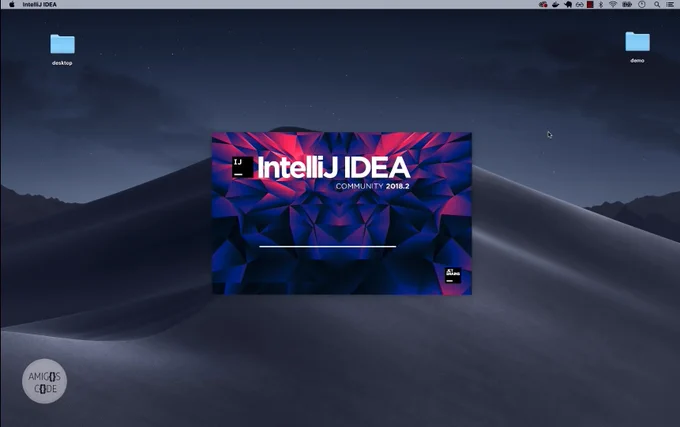This screenshot has width=680, height=427.
Task: Click the red square menu bar icon
Action: 590,4
